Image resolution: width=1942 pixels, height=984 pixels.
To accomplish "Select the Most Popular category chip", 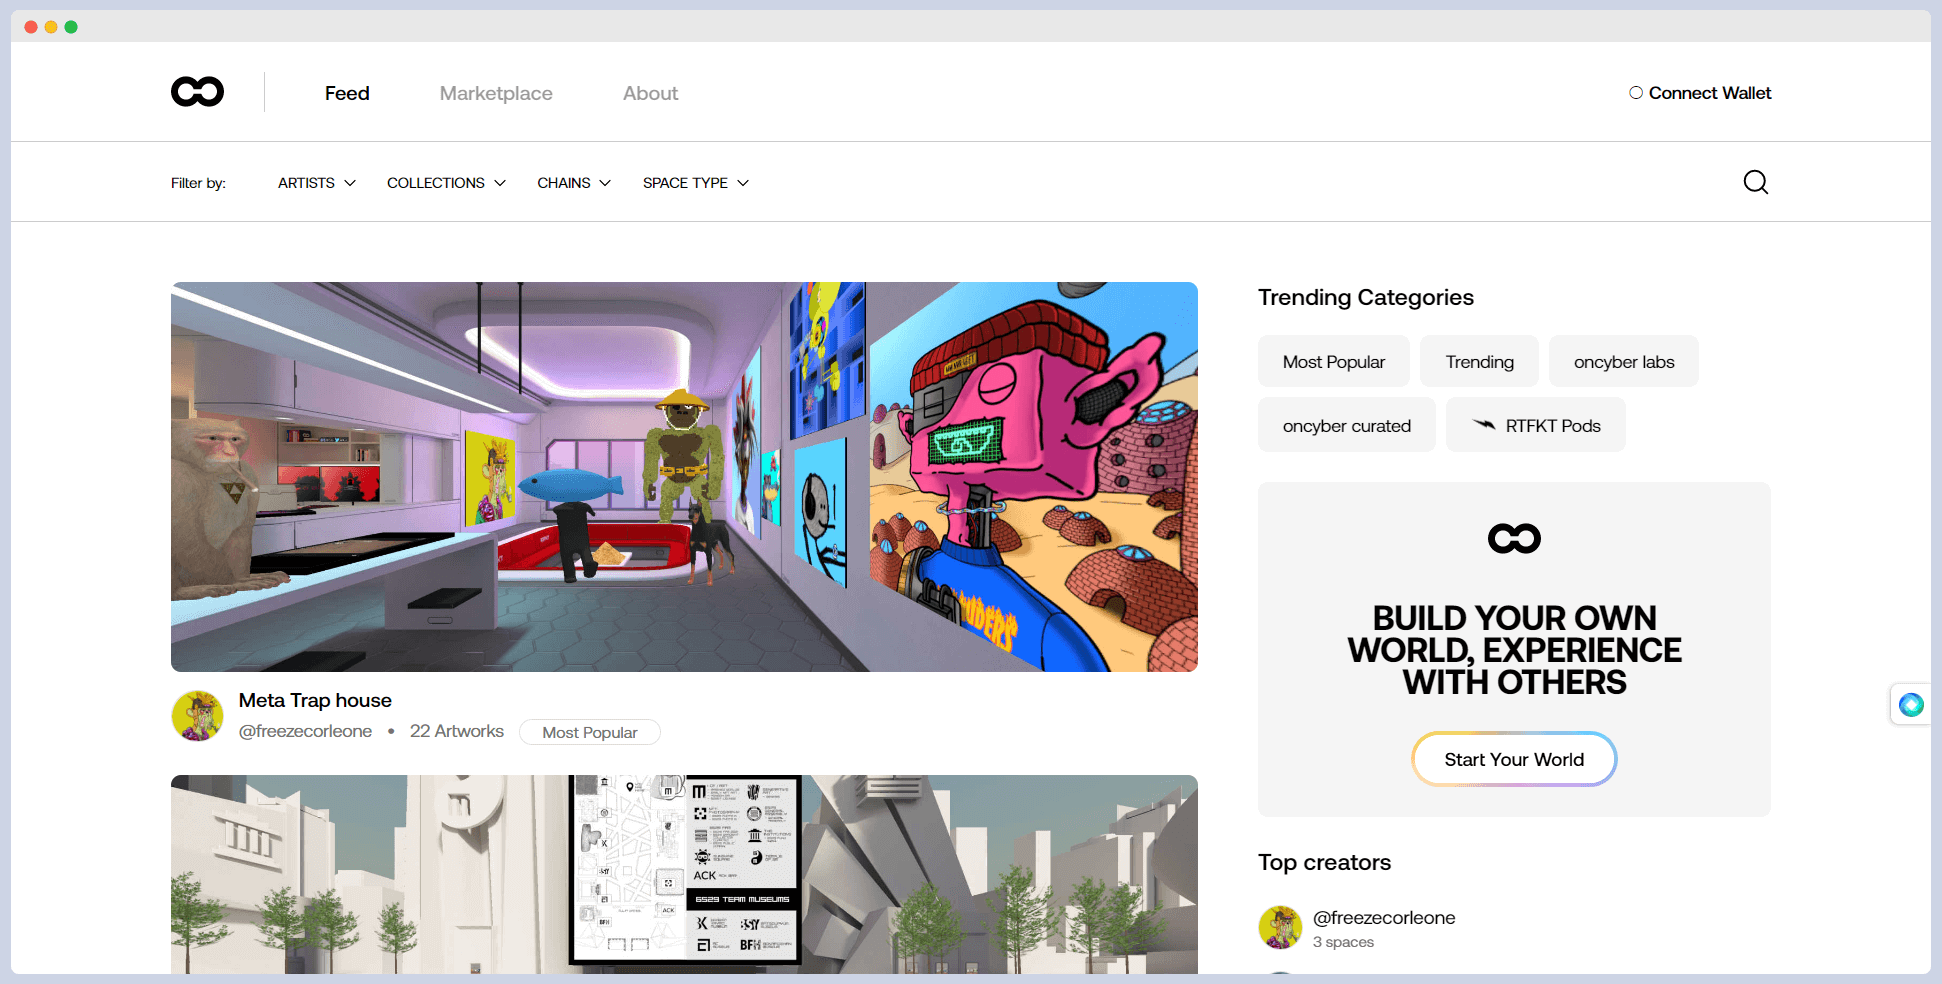I will (1333, 361).
